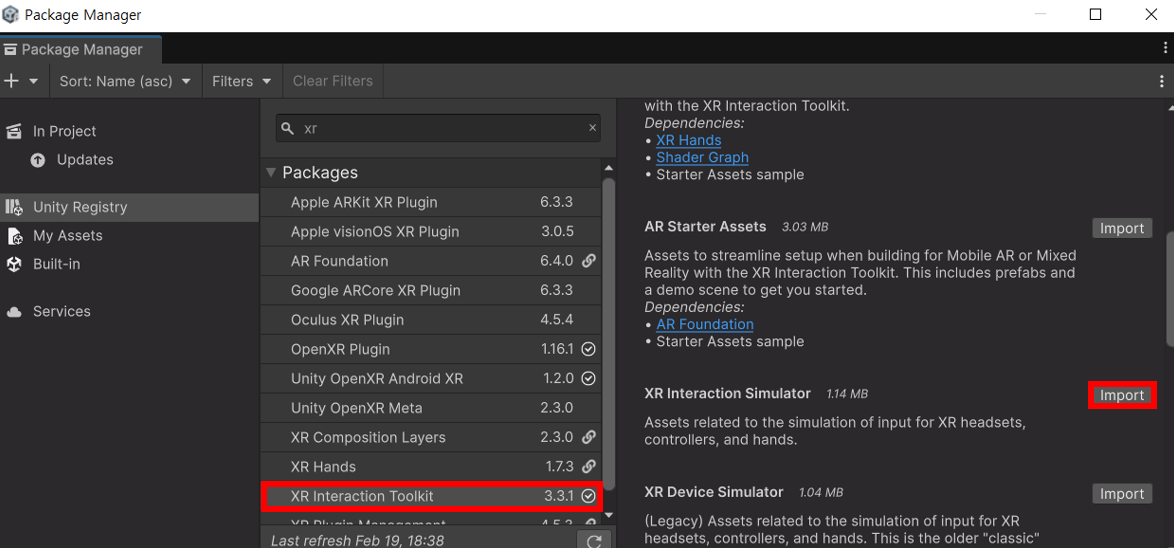The width and height of the screenshot is (1174, 548).
Task: Click the search magnifier icon
Action: [x=287, y=129]
